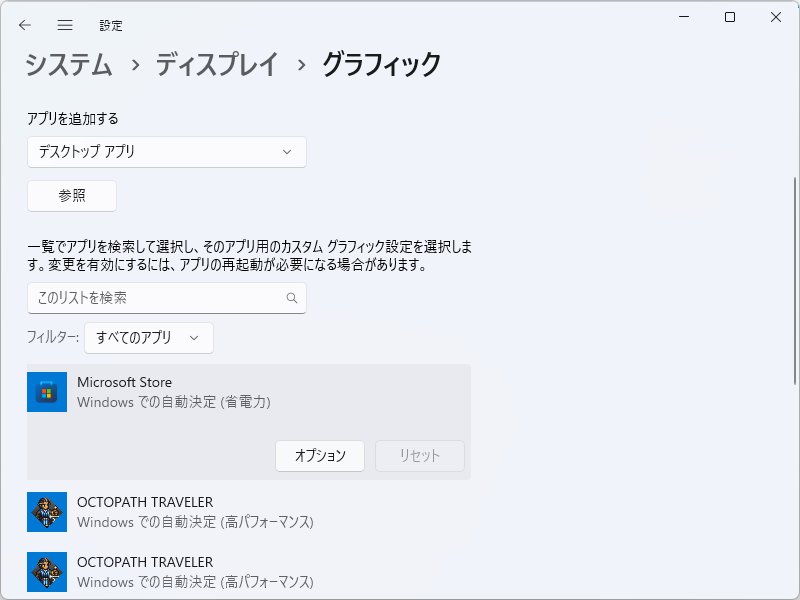The image size is (800, 600).
Task: Open the すべてのアプリ filter dropdown
Action: pos(148,338)
